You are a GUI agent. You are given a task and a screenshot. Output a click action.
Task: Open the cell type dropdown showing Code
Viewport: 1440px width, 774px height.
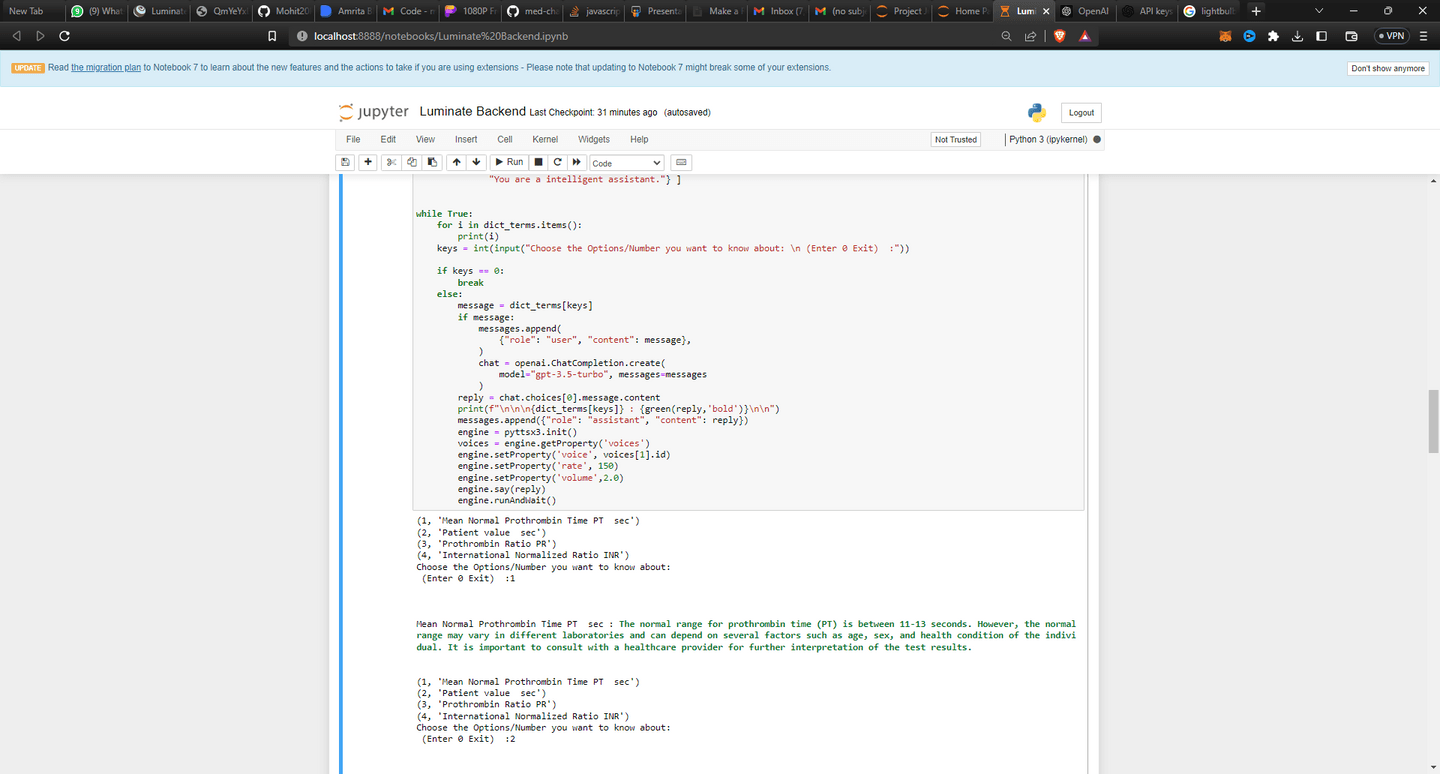[626, 163]
